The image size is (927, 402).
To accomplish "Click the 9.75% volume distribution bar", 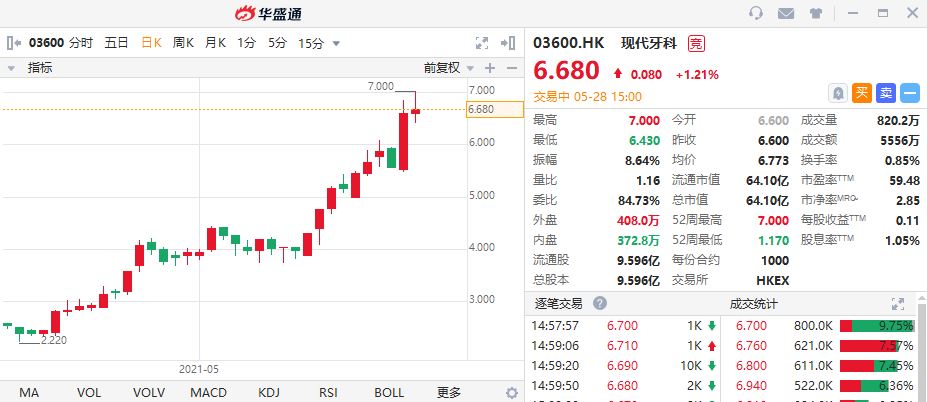I will click(x=877, y=326).
